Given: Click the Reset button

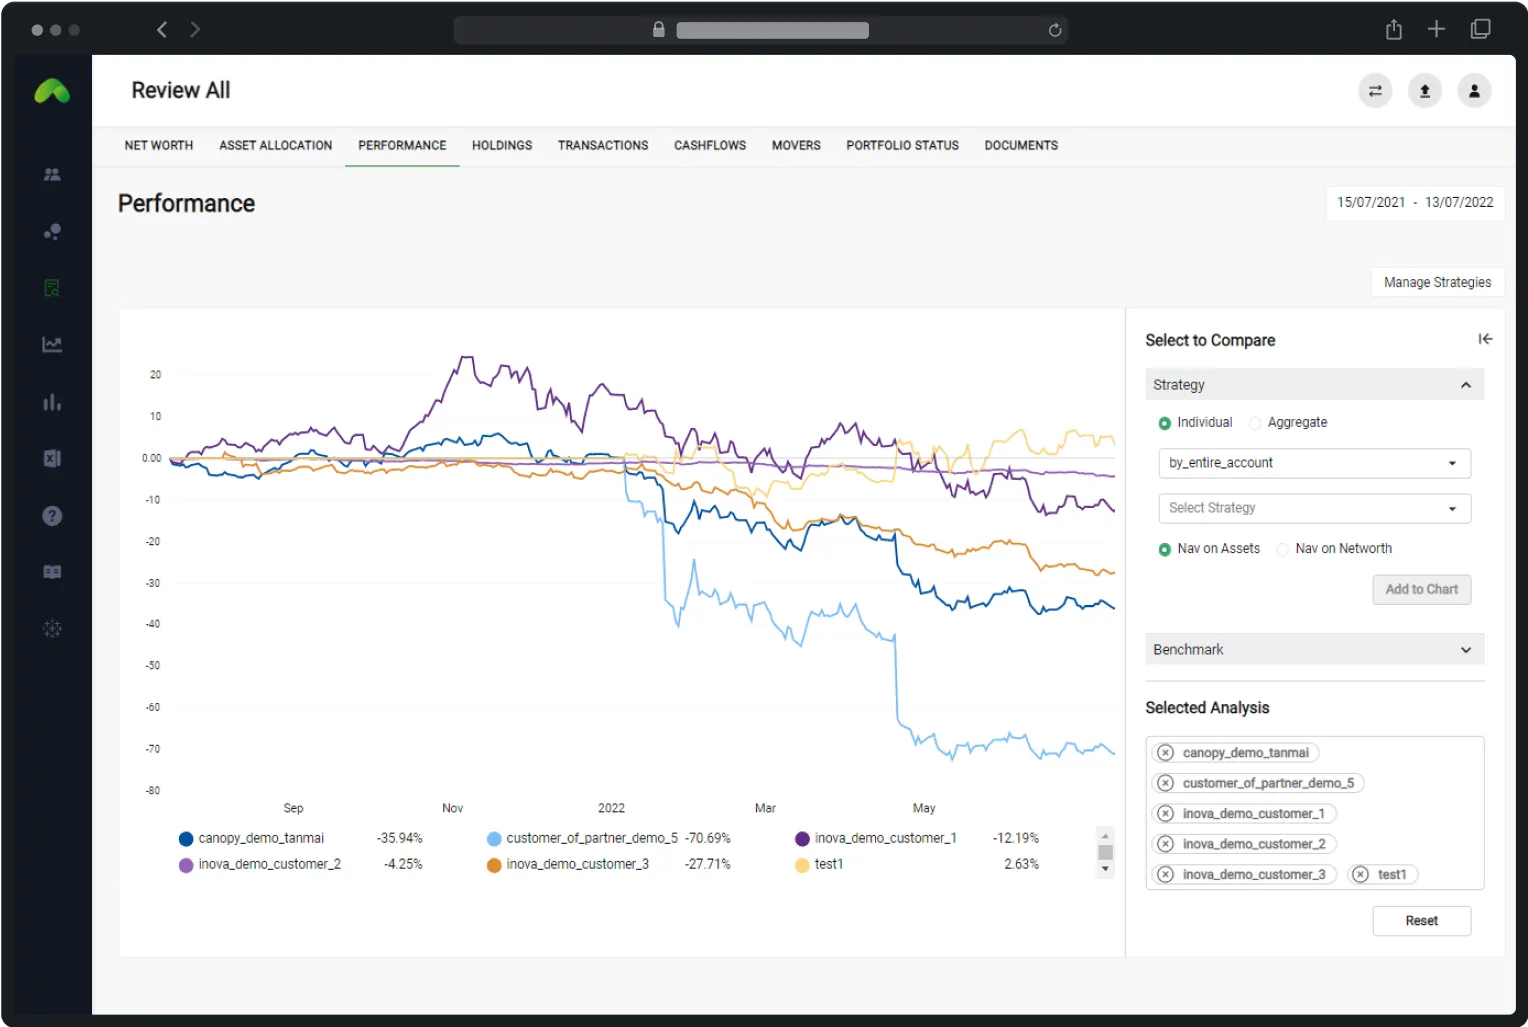Looking at the screenshot, I should point(1421,921).
